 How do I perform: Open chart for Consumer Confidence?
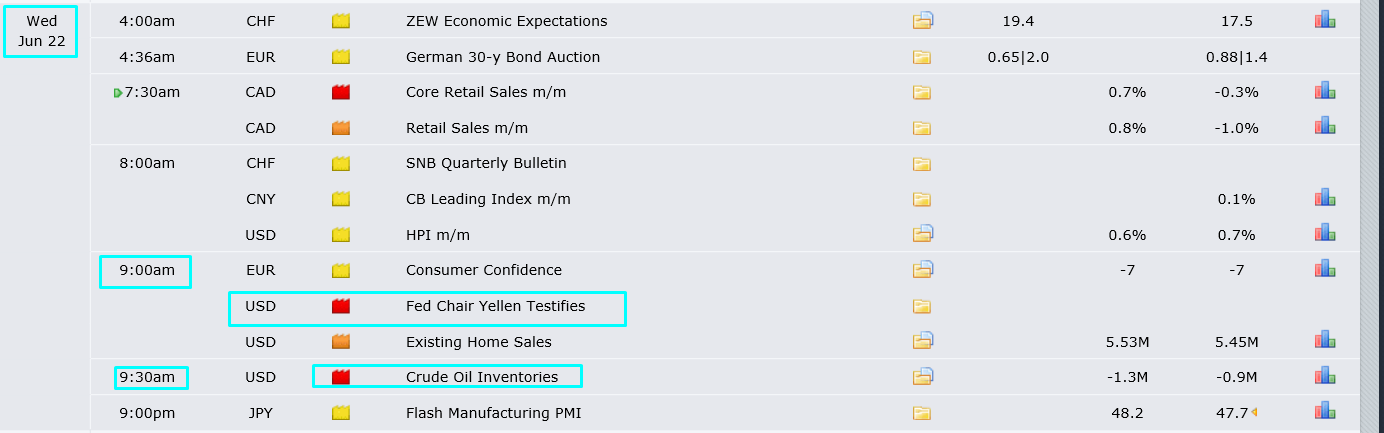tap(1325, 270)
